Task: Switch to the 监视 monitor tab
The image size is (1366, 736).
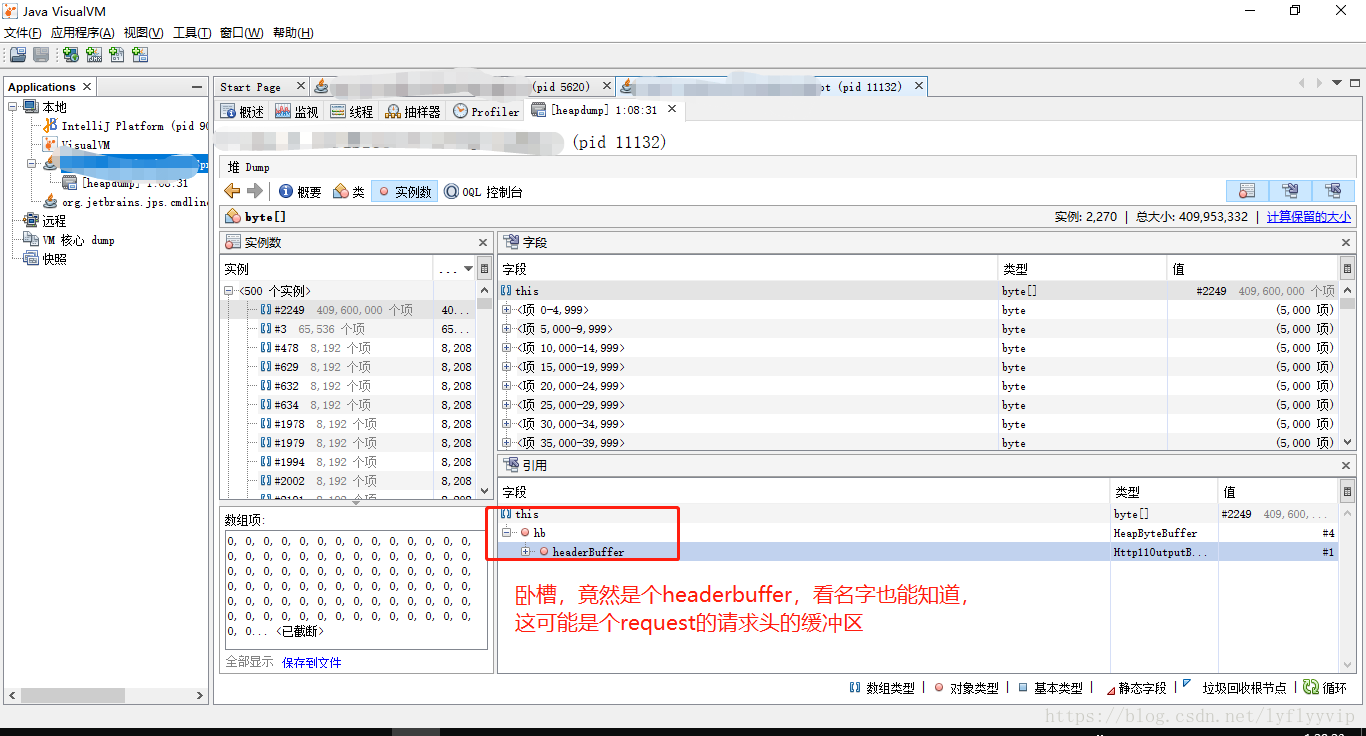Action: tap(297, 112)
